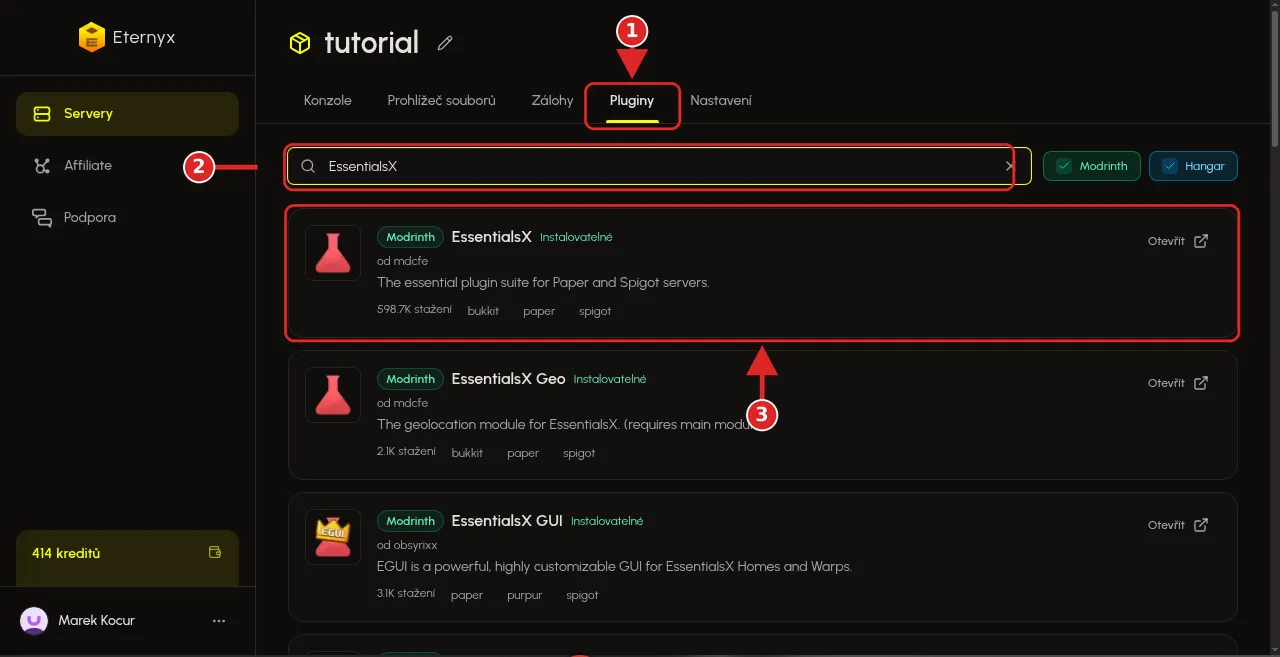Click Instalovatelné label on EssentialsX GUI
This screenshot has width=1280, height=657.
point(607,522)
